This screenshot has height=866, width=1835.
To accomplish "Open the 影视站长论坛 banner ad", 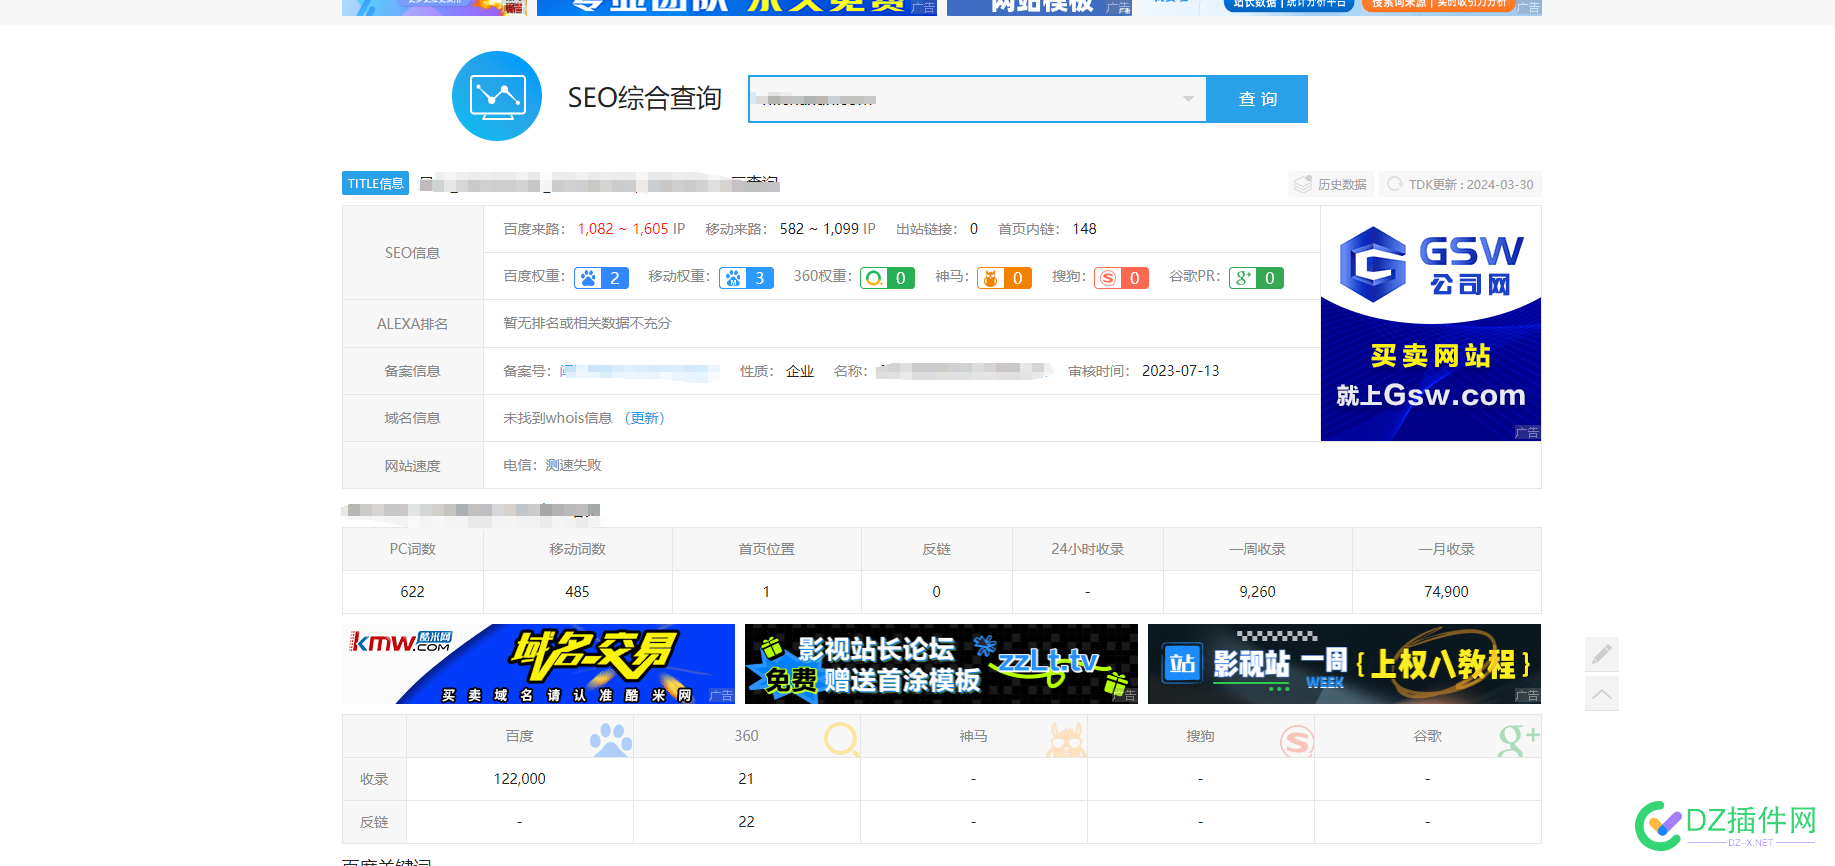I will (x=941, y=664).
